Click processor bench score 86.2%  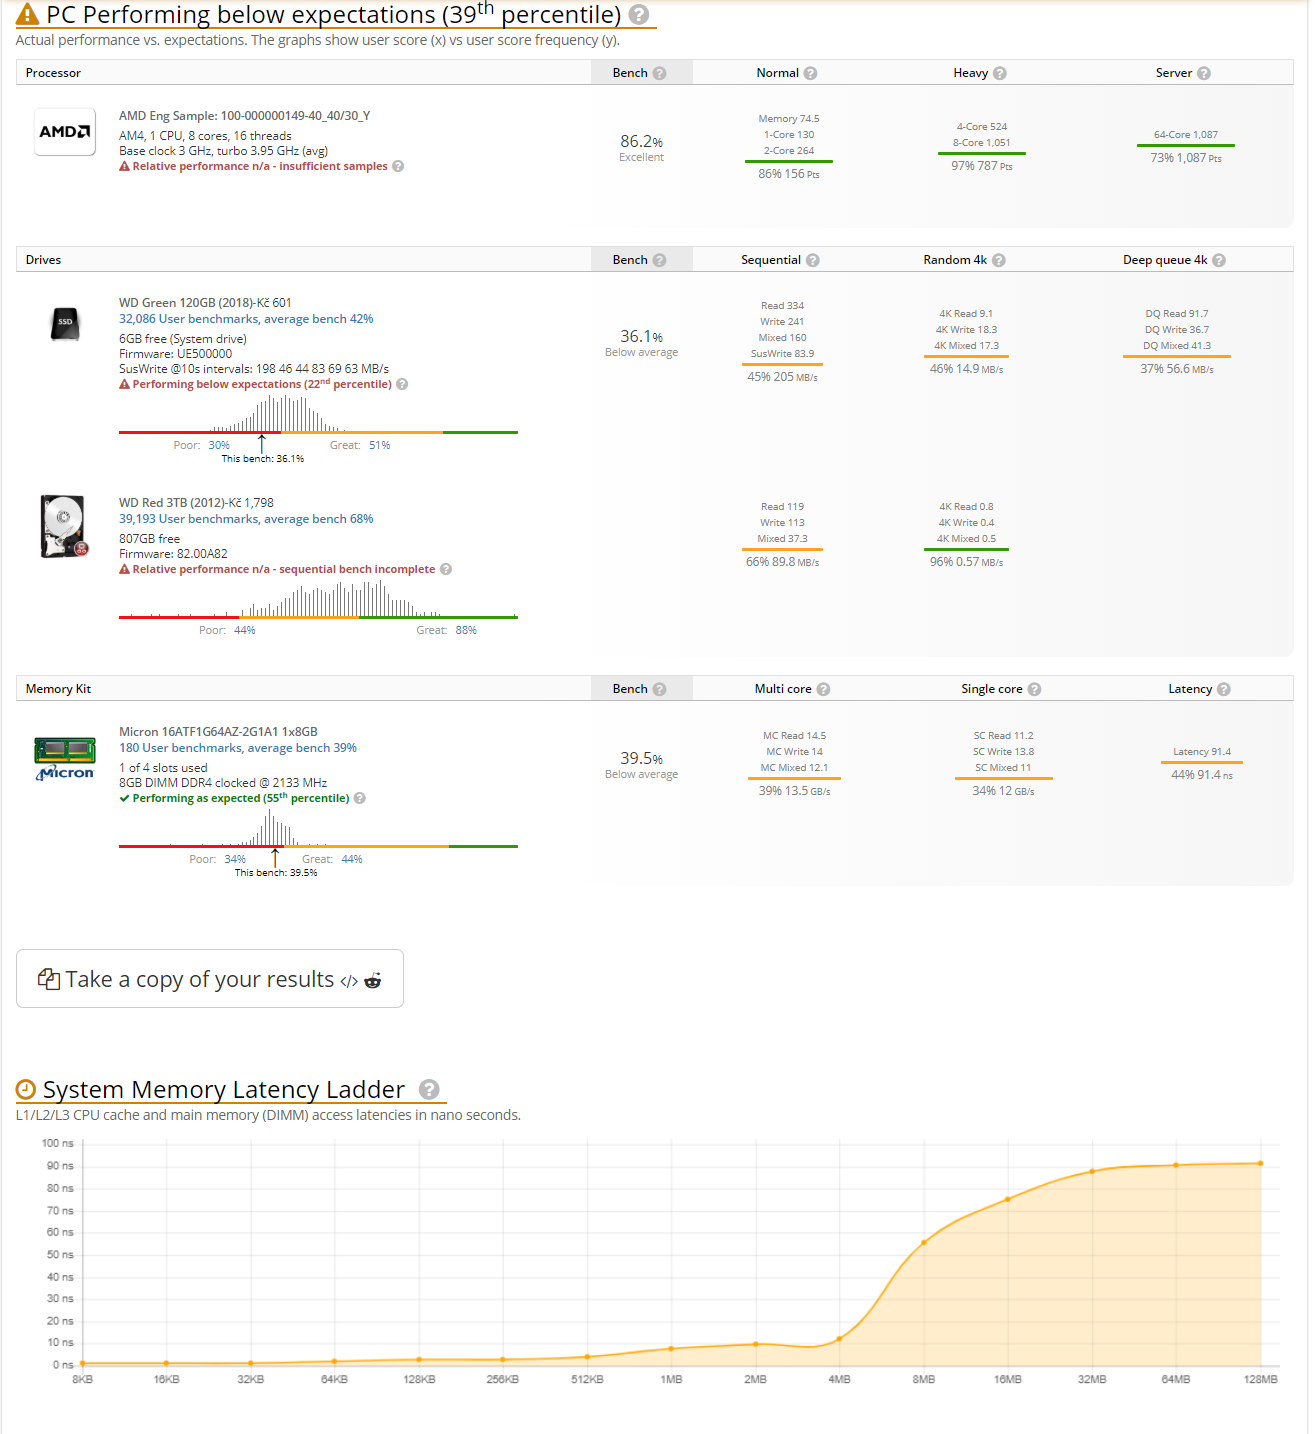click(x=641, y=141)
